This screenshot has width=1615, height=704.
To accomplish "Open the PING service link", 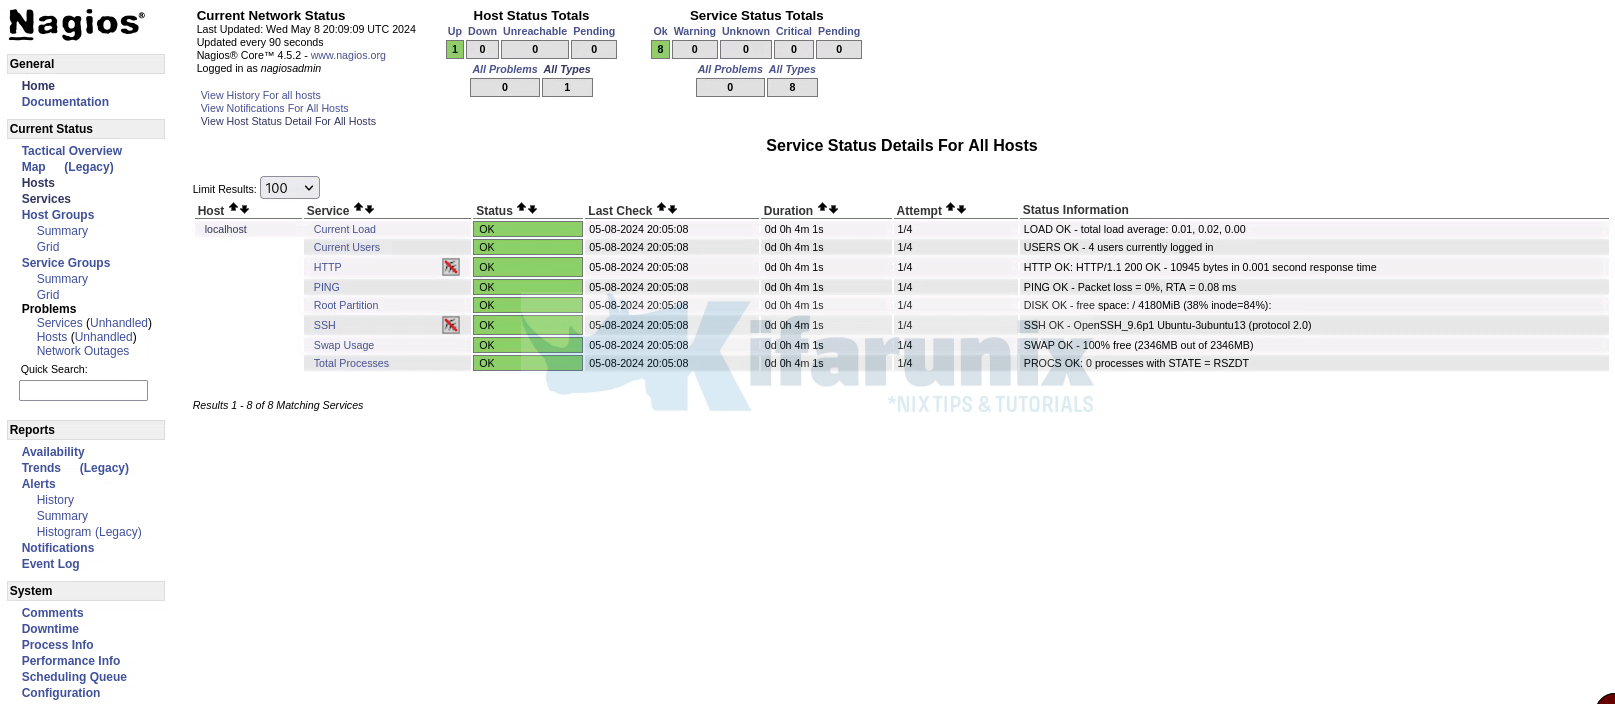I will 327,287.
